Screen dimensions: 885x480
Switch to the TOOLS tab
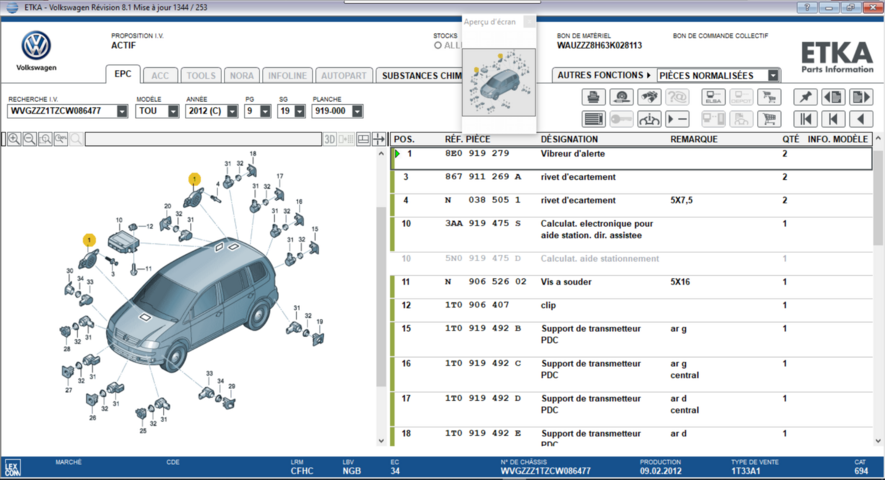(x=201, y=76)
